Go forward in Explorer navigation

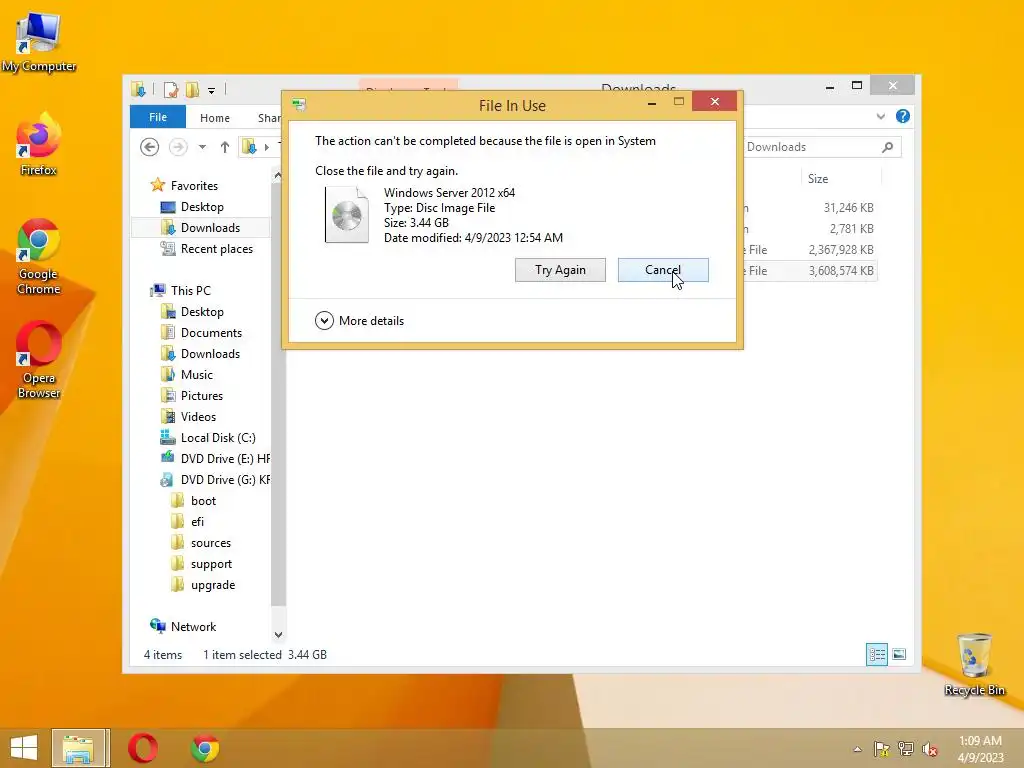(178, 147)
